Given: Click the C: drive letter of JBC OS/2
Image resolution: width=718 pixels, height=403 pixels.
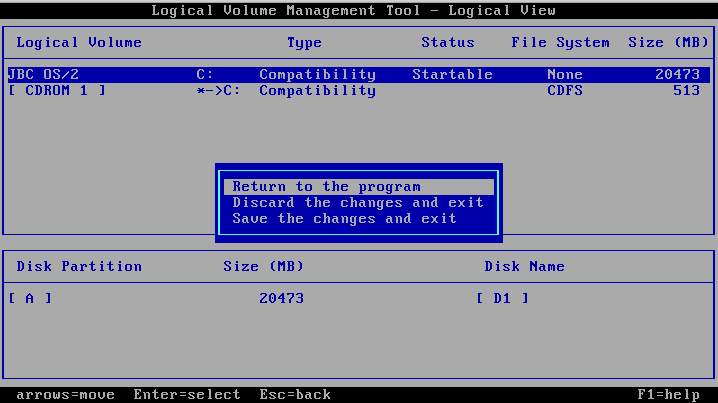Looking at the screenshot, I should point(204,75).
